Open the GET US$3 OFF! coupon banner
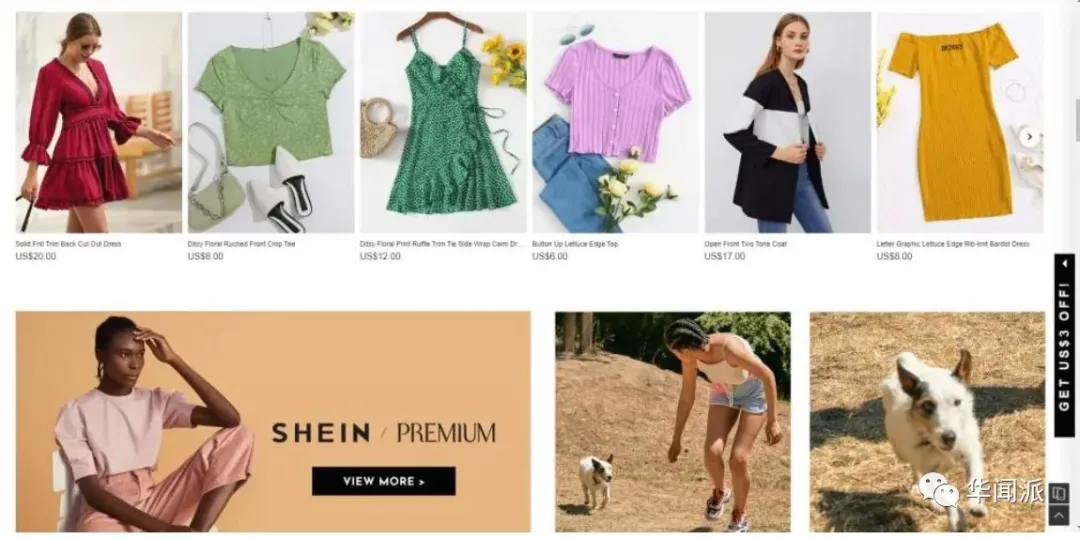 coord(1064,346)
